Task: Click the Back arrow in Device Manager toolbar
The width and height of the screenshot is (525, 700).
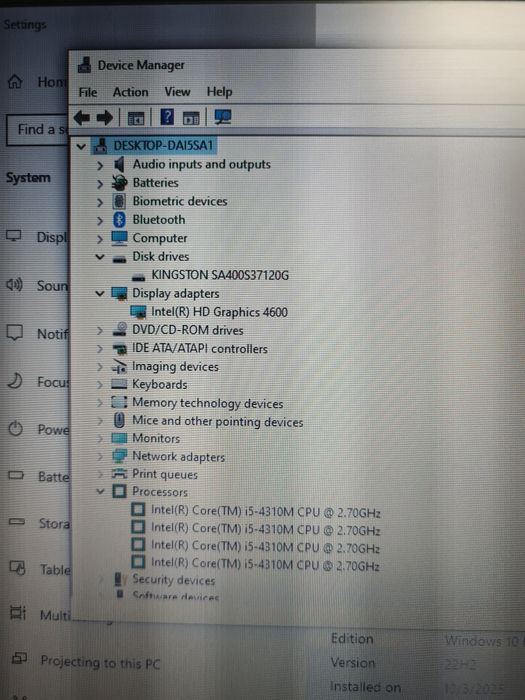Action: click(82, 118)
